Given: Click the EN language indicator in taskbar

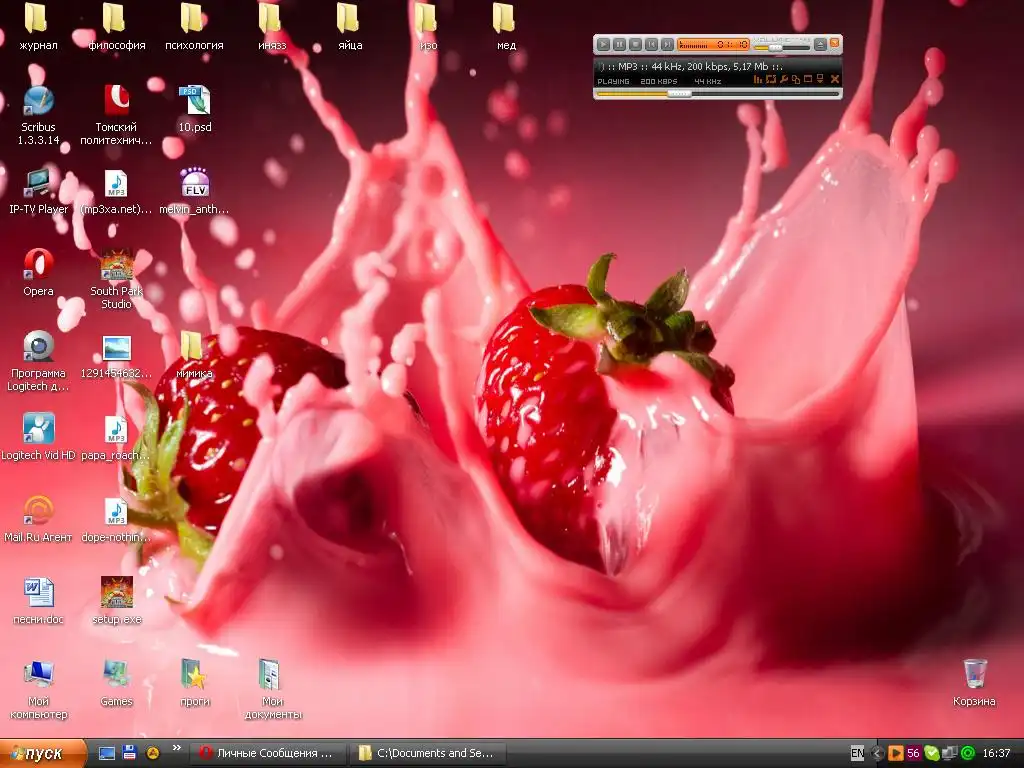Looking at the screenshot, I should 857,753.
